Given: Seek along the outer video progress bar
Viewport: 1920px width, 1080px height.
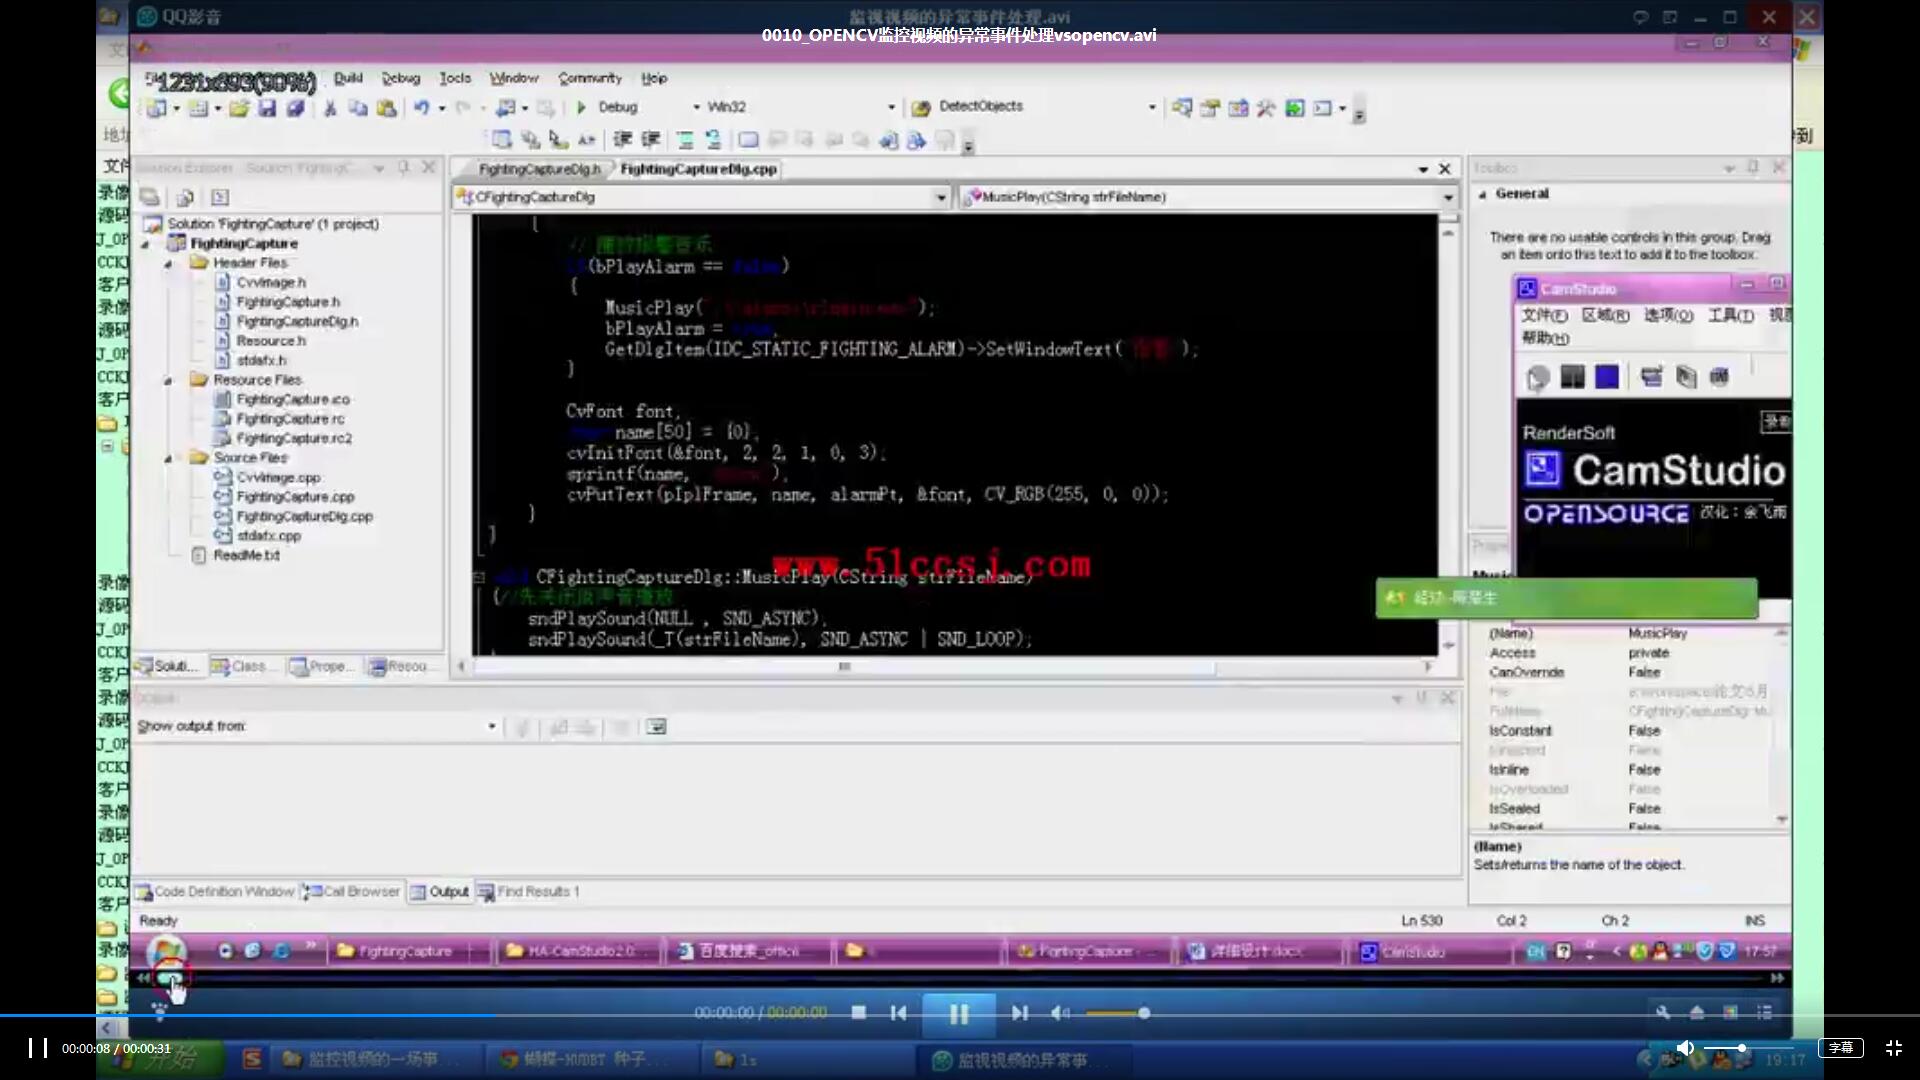Looking at the screenshot, I should tap(960, 1016).
